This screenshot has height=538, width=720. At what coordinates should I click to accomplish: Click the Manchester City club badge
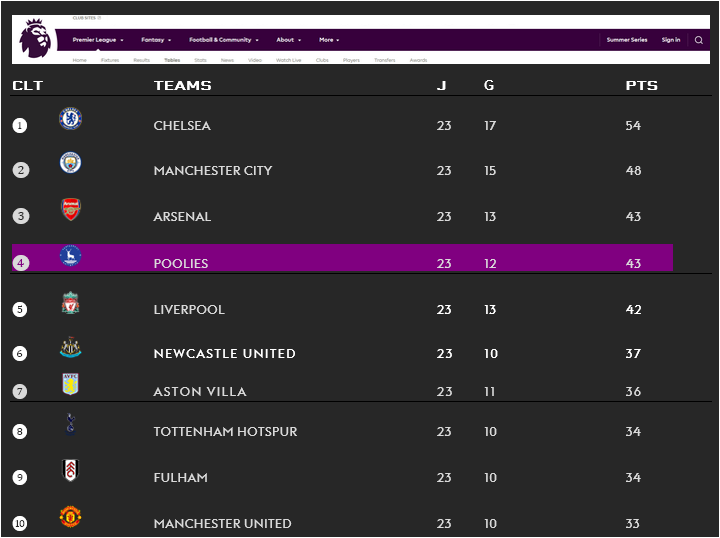[x=71, y=163]
